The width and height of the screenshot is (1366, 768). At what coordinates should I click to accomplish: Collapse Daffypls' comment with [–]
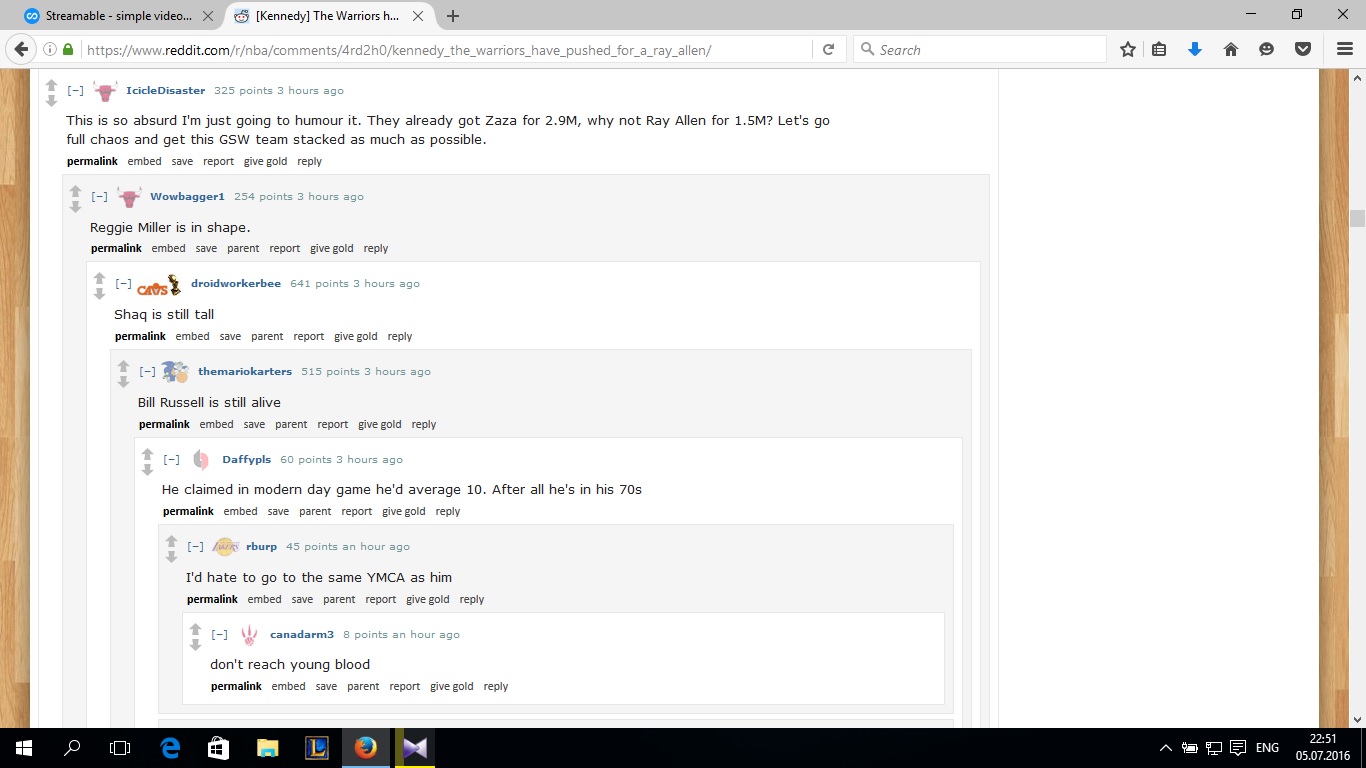pos(171,460)
